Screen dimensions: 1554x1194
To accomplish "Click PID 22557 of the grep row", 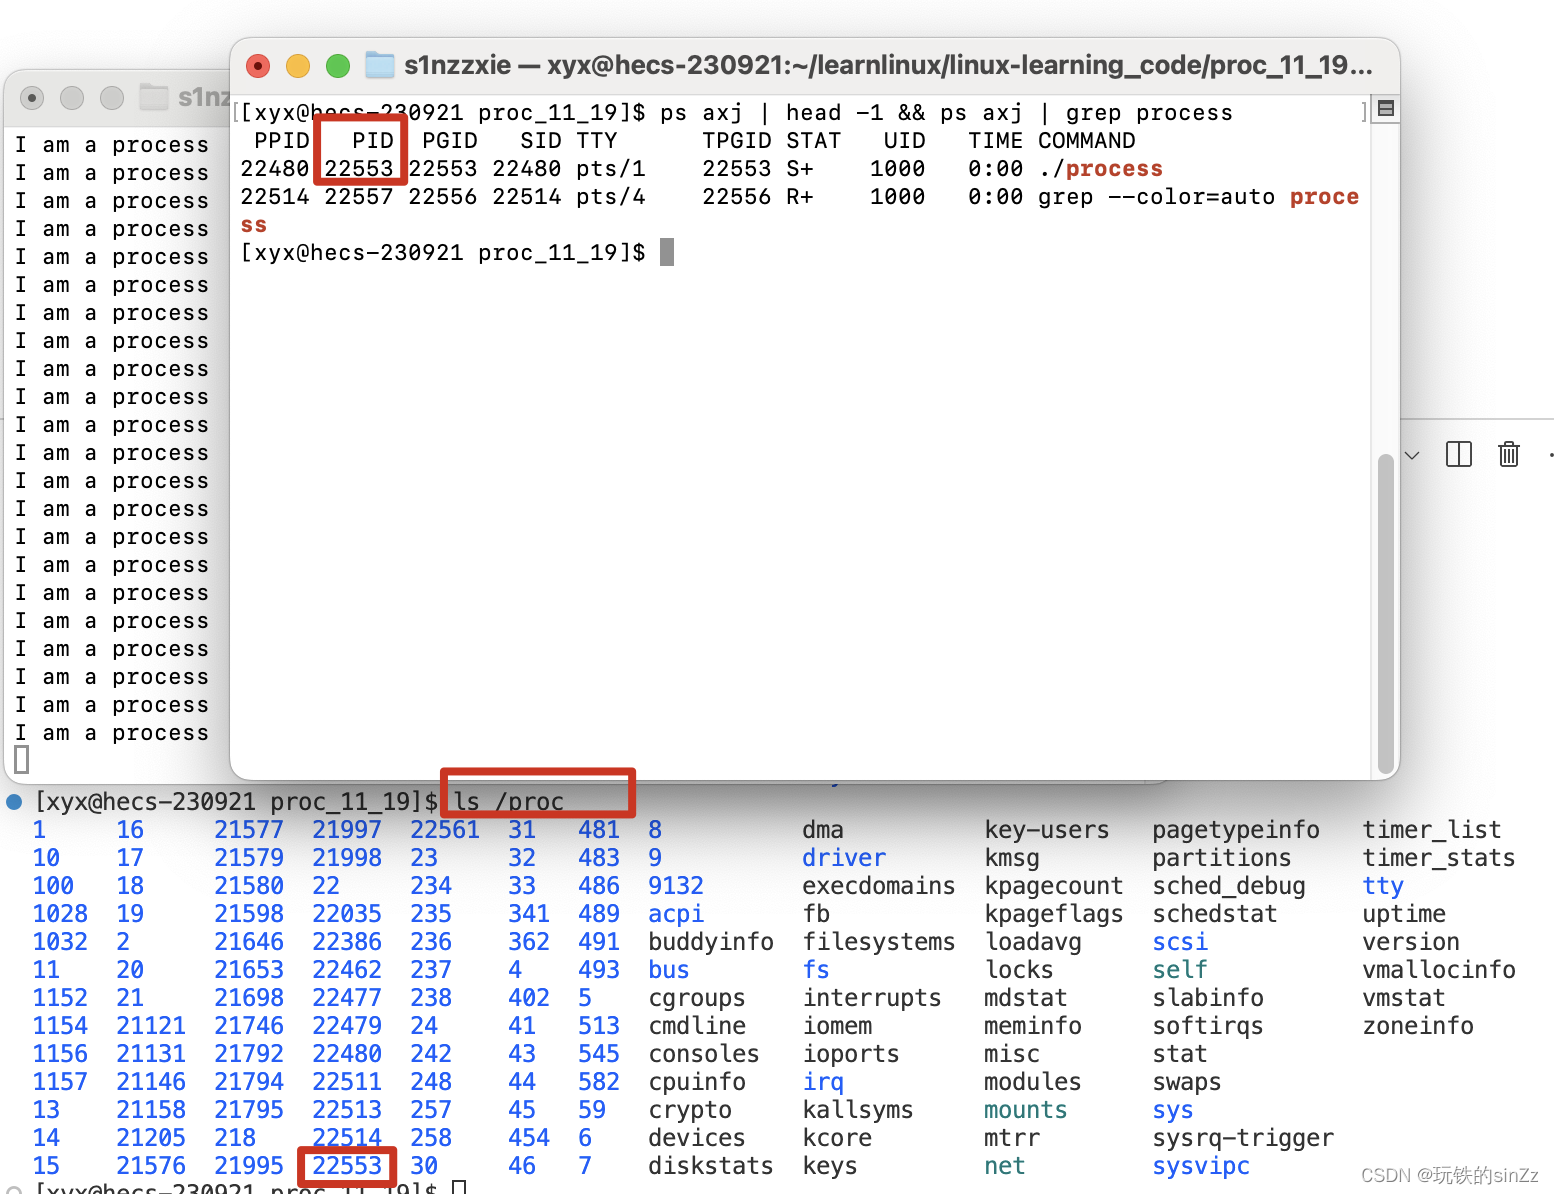I will (x=359, y=197).
